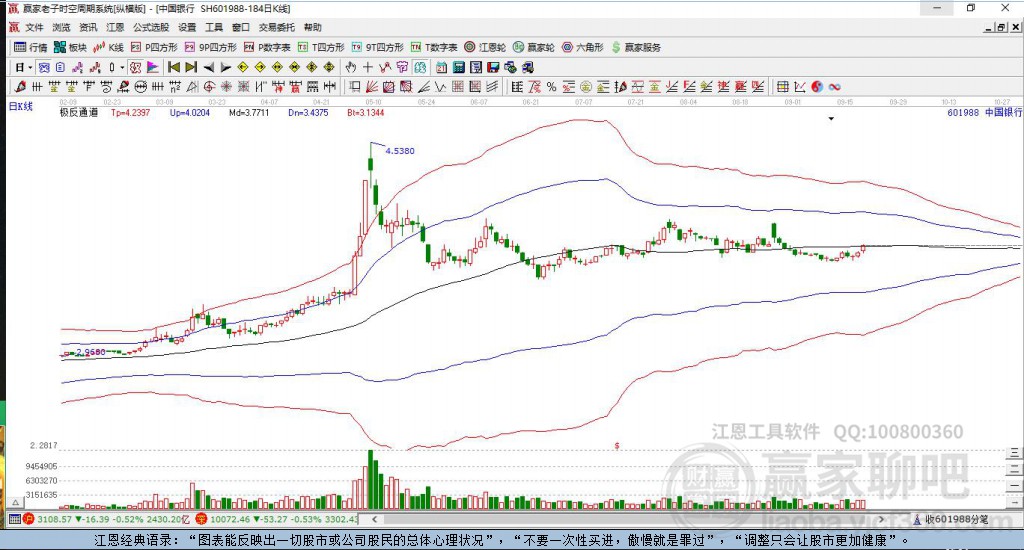Image resolution: width=1024 pixels, height=550 pixels.
Task: Open the 公式选股 menu
Action: click(x=151, y=27)
